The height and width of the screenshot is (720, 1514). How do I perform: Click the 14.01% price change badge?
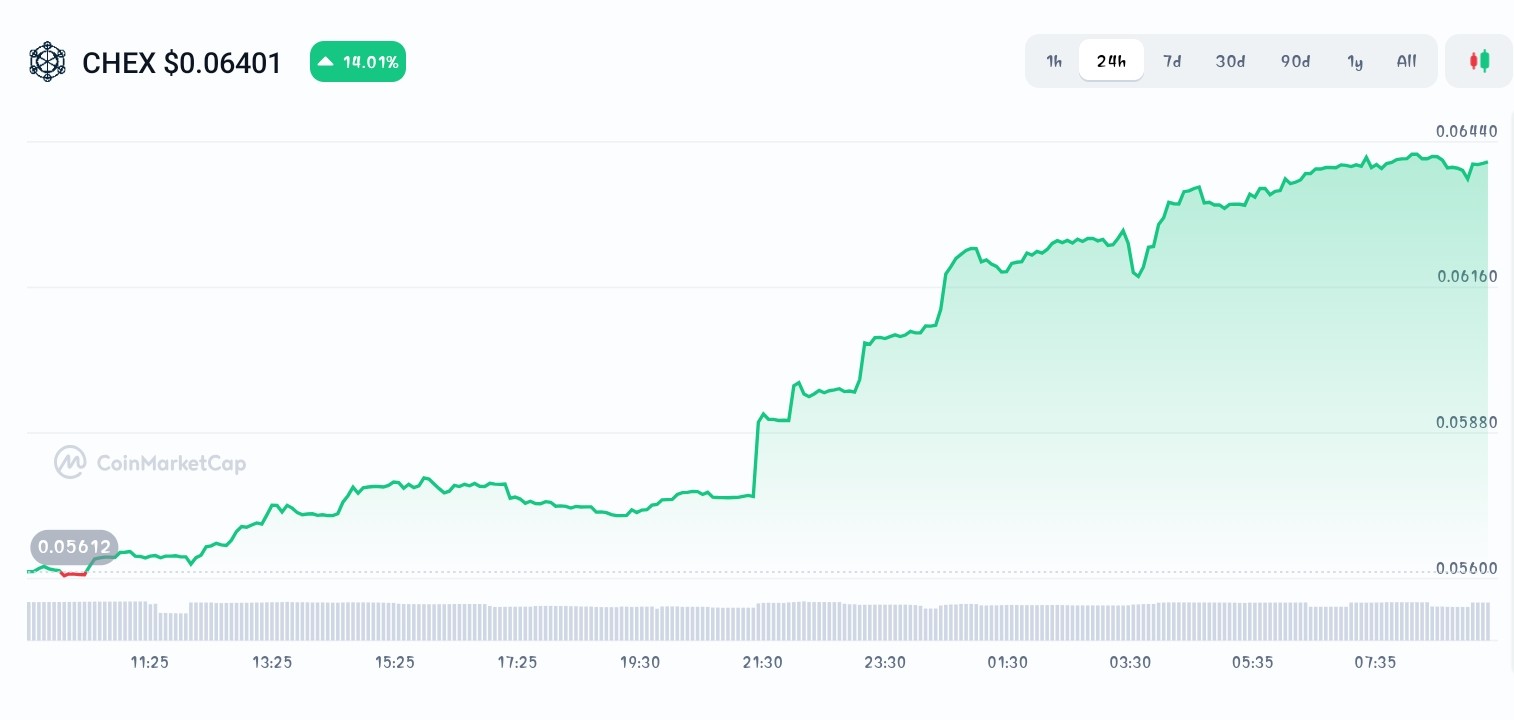pyautogui.click(x=358, y=62)
